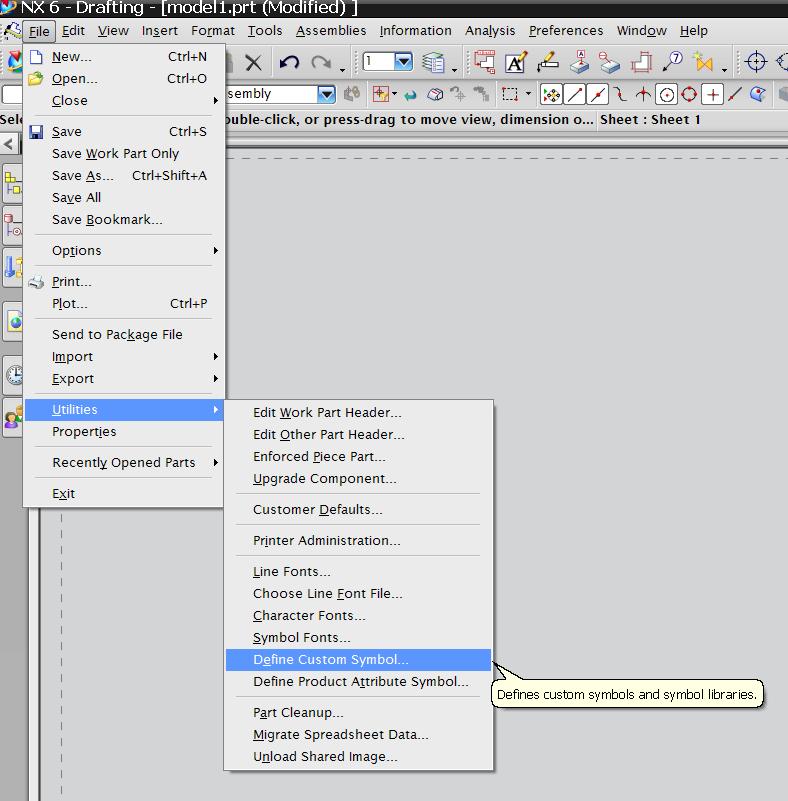
Task: Expand the Options submenu
Action: coord(123,251)
